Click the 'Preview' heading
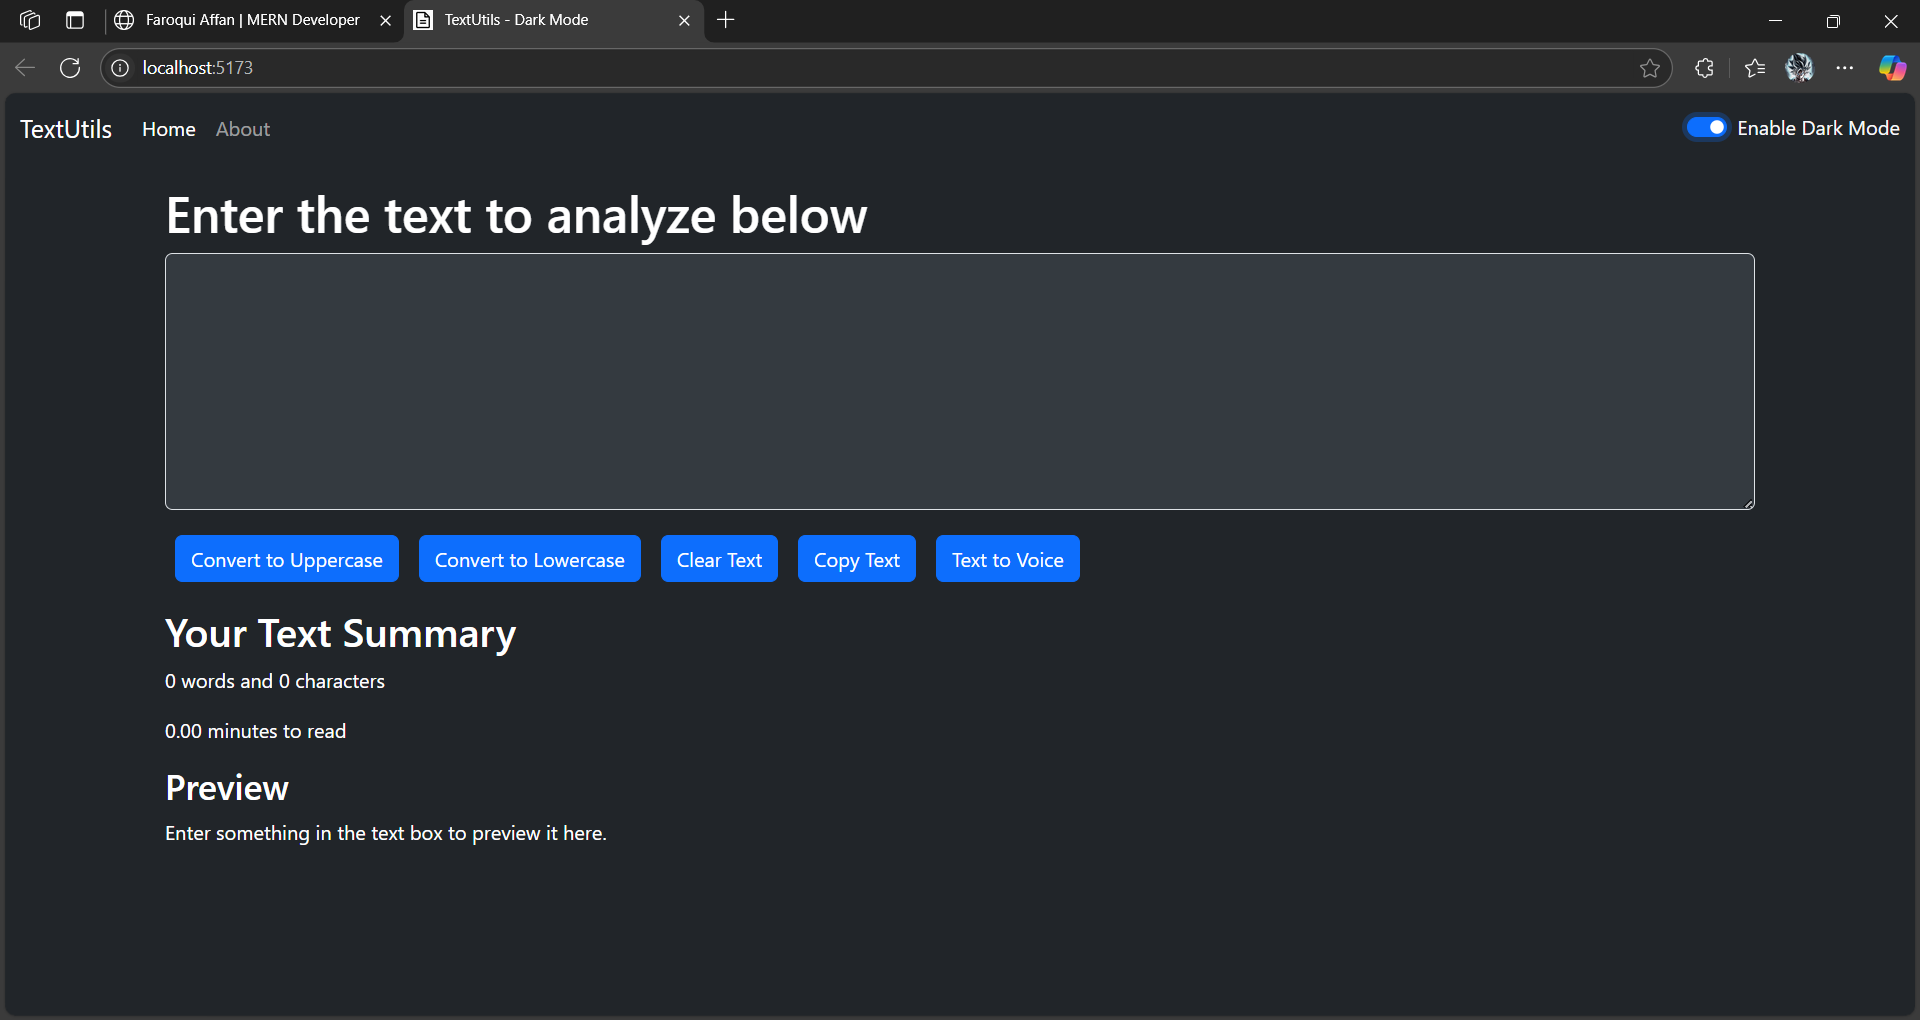This screenshot has width=1920, height=1020. [227, 788]
